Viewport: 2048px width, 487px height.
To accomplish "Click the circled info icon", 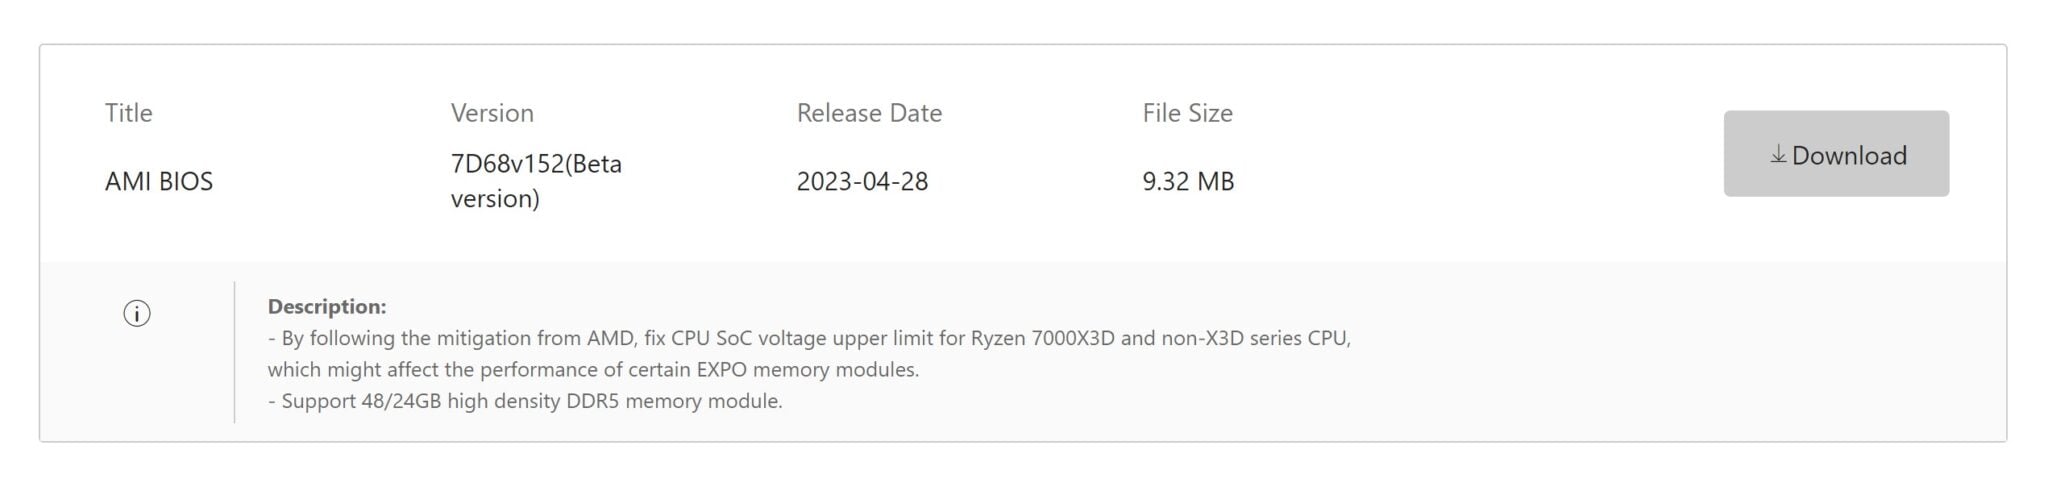I will click(137, 314).
